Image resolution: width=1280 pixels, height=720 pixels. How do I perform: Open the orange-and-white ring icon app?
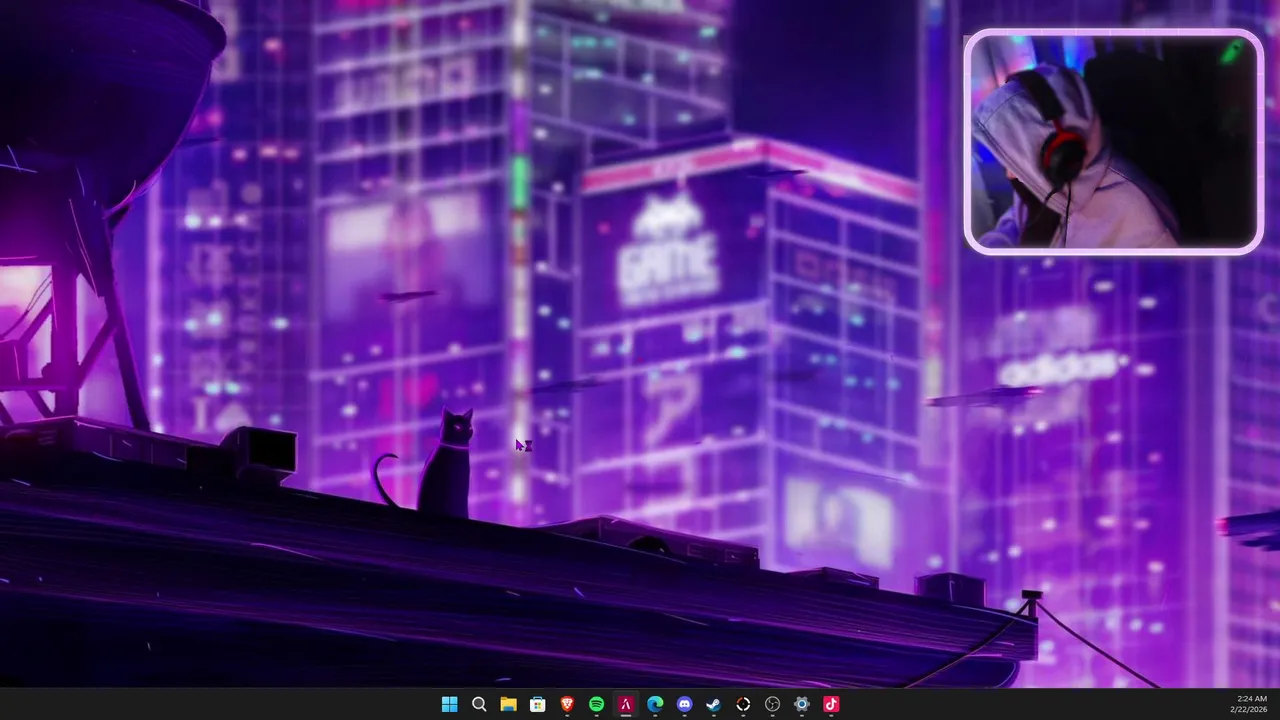pyautogui.click(x=743, y=704)
